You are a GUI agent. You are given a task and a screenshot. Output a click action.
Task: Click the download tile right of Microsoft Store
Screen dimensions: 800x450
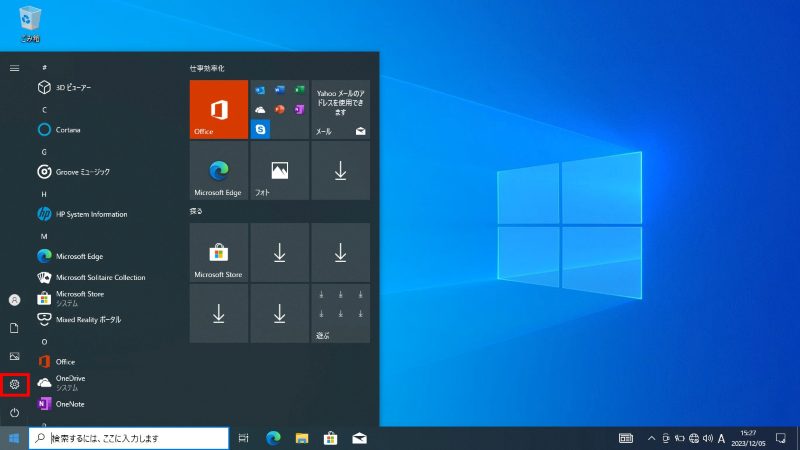(280, 252)
